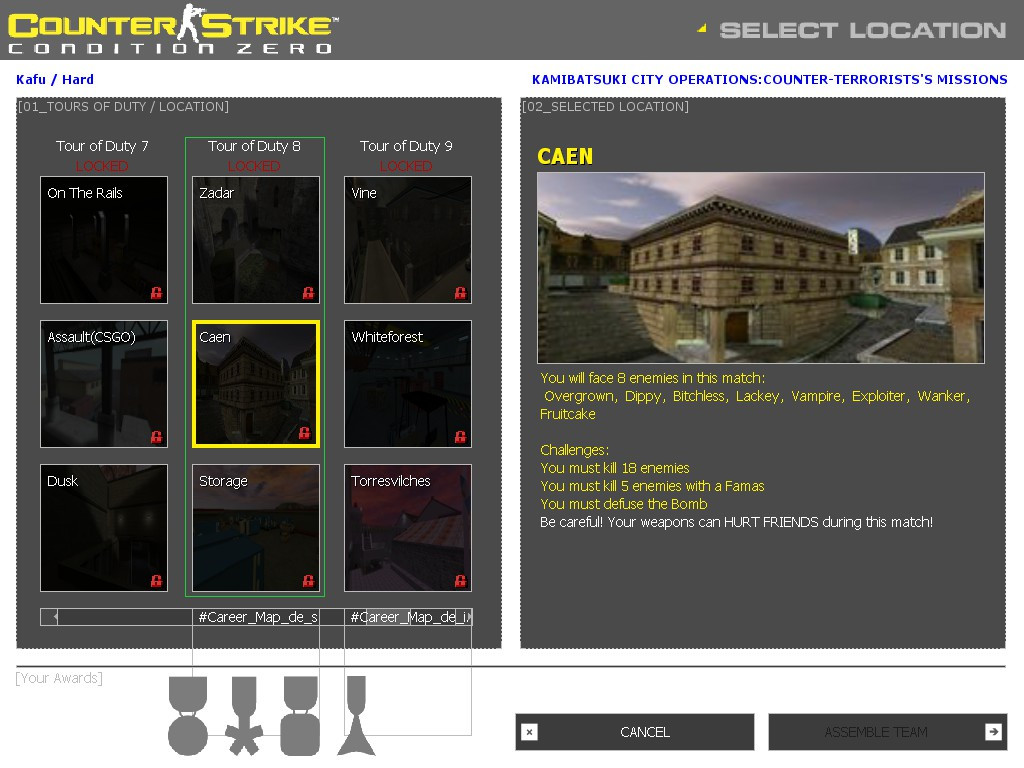Image resolution: width=1024 pixels, height=768 pixels.
Task: Select the Whiteforest map thumbnail
Action: [x=408, y=384]
